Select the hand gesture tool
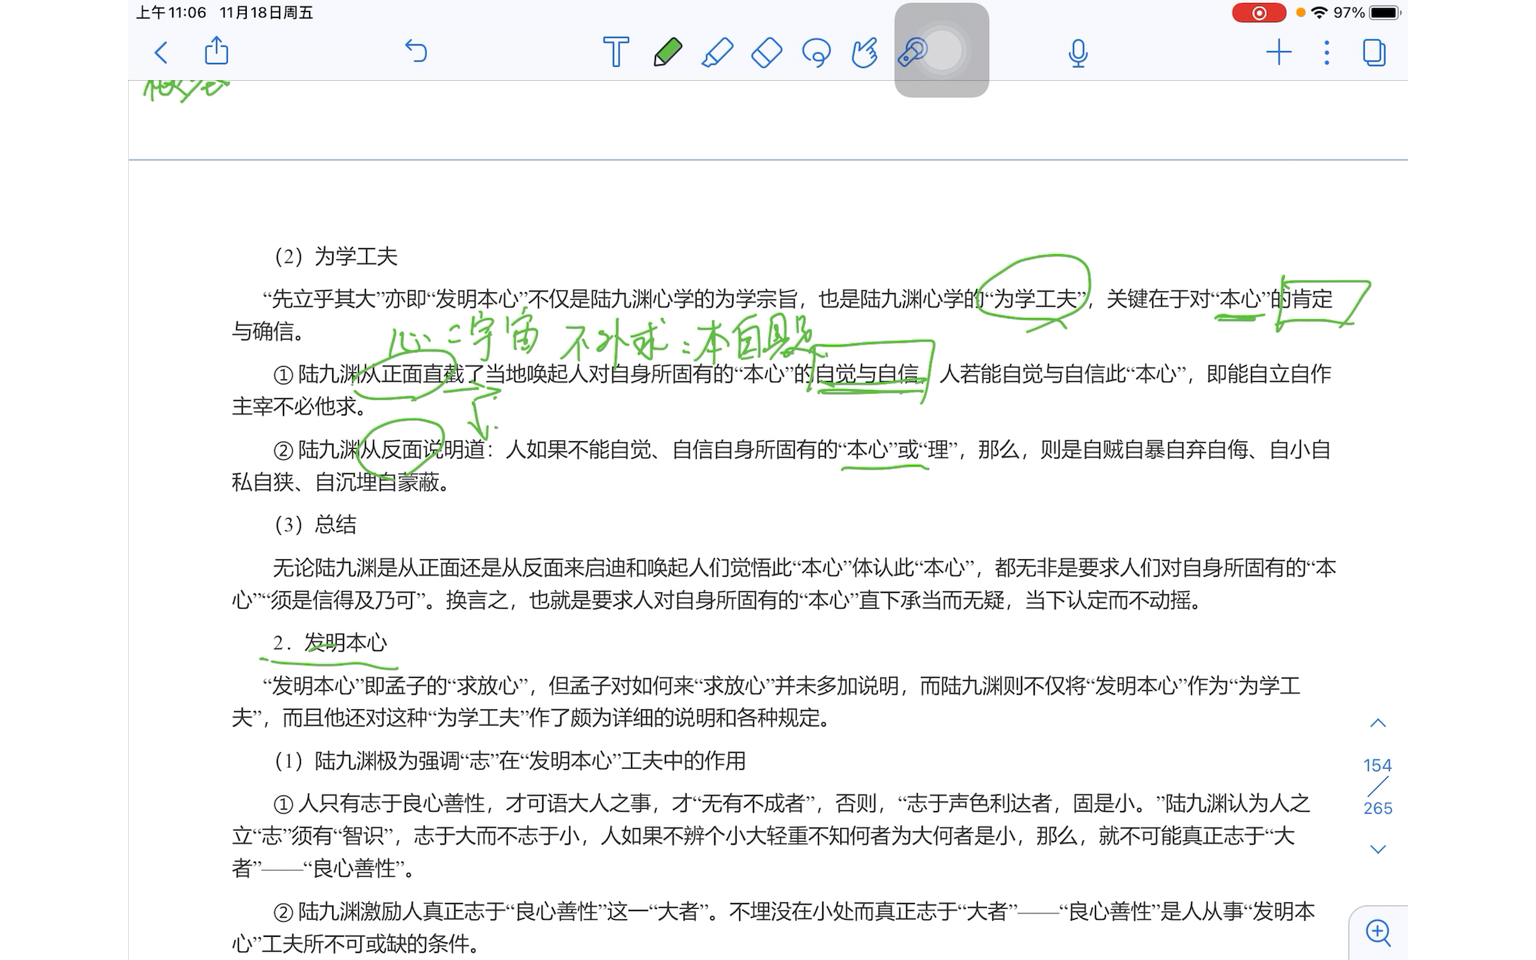This screenshot has width=1536, height=960. click(864, 52)
